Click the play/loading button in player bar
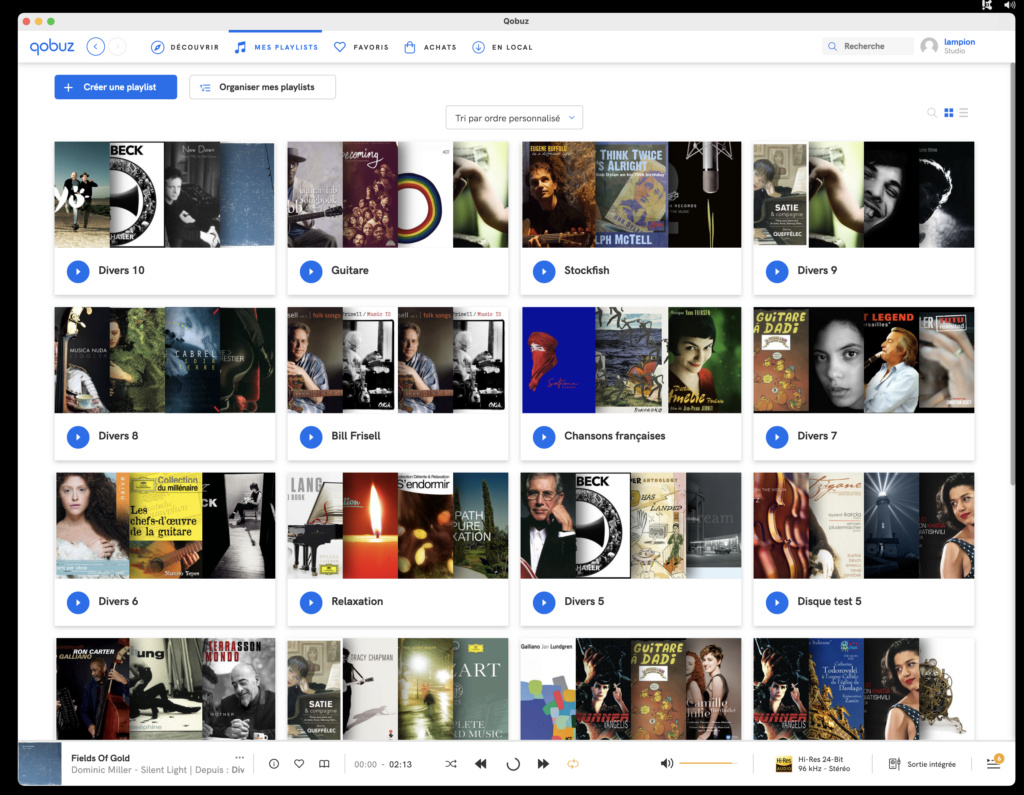Viewport: 1024px width, 795px height. [x=513, y=764]
